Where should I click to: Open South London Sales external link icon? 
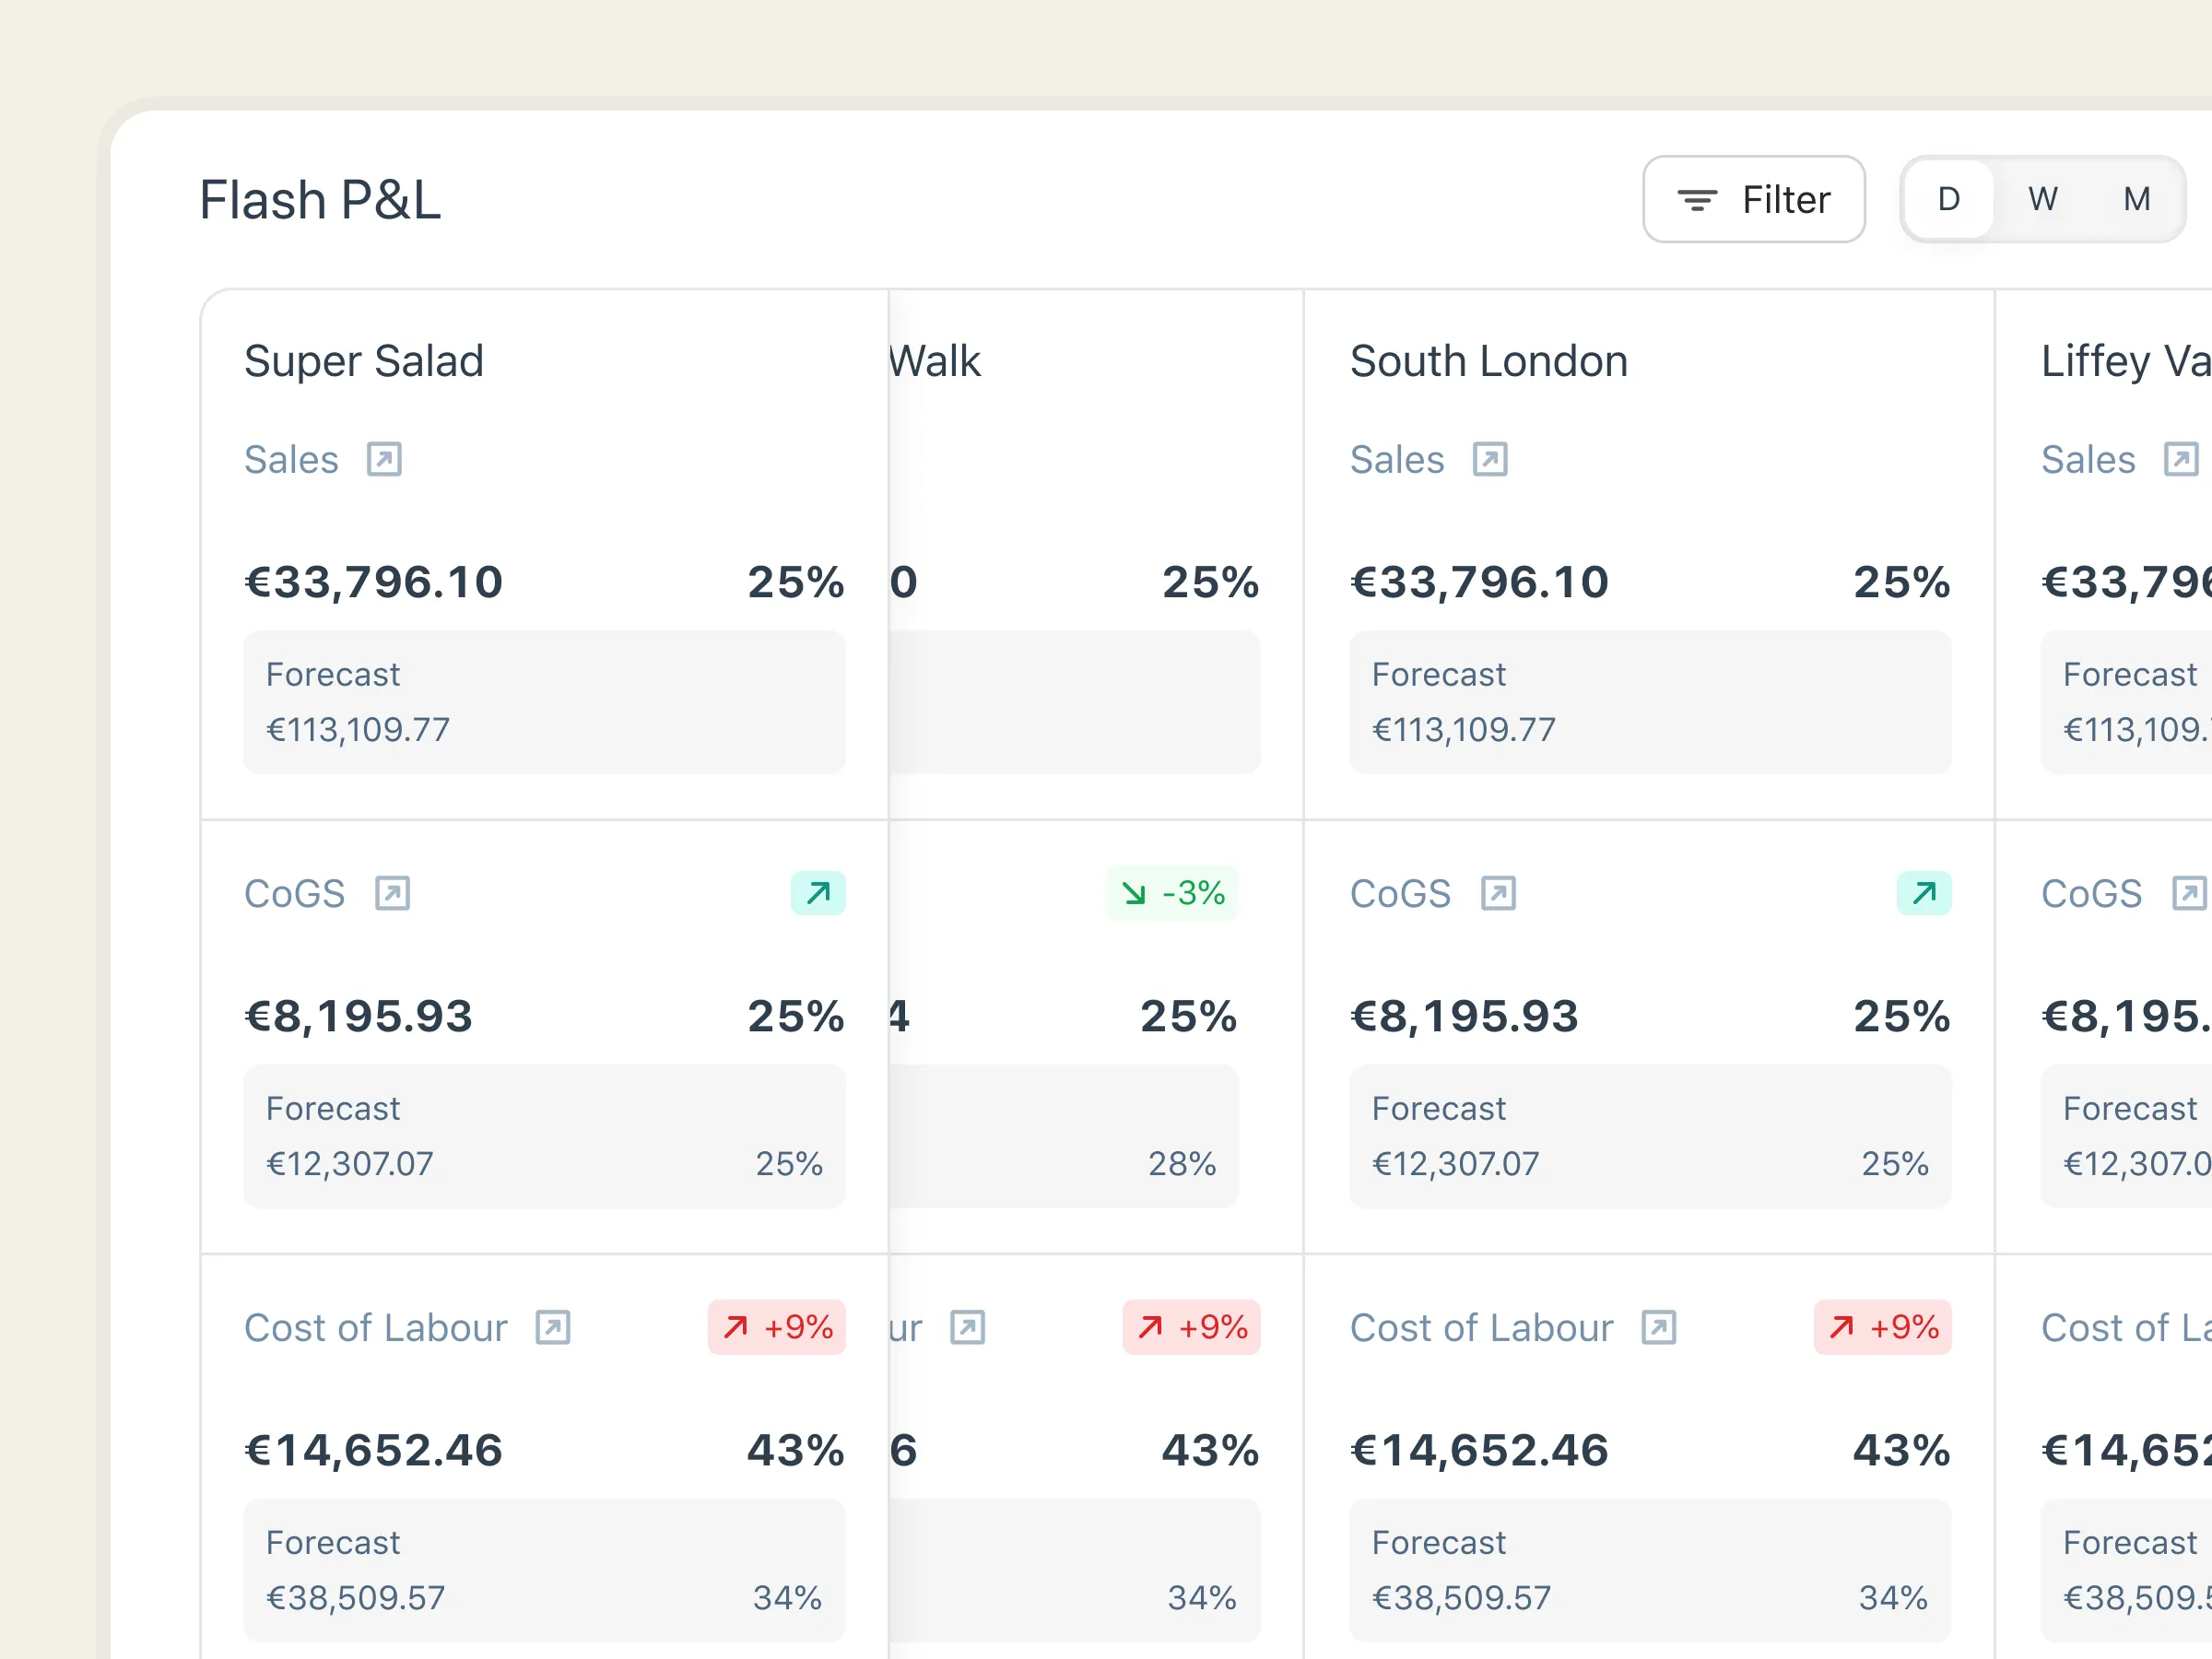[1490, 460]
